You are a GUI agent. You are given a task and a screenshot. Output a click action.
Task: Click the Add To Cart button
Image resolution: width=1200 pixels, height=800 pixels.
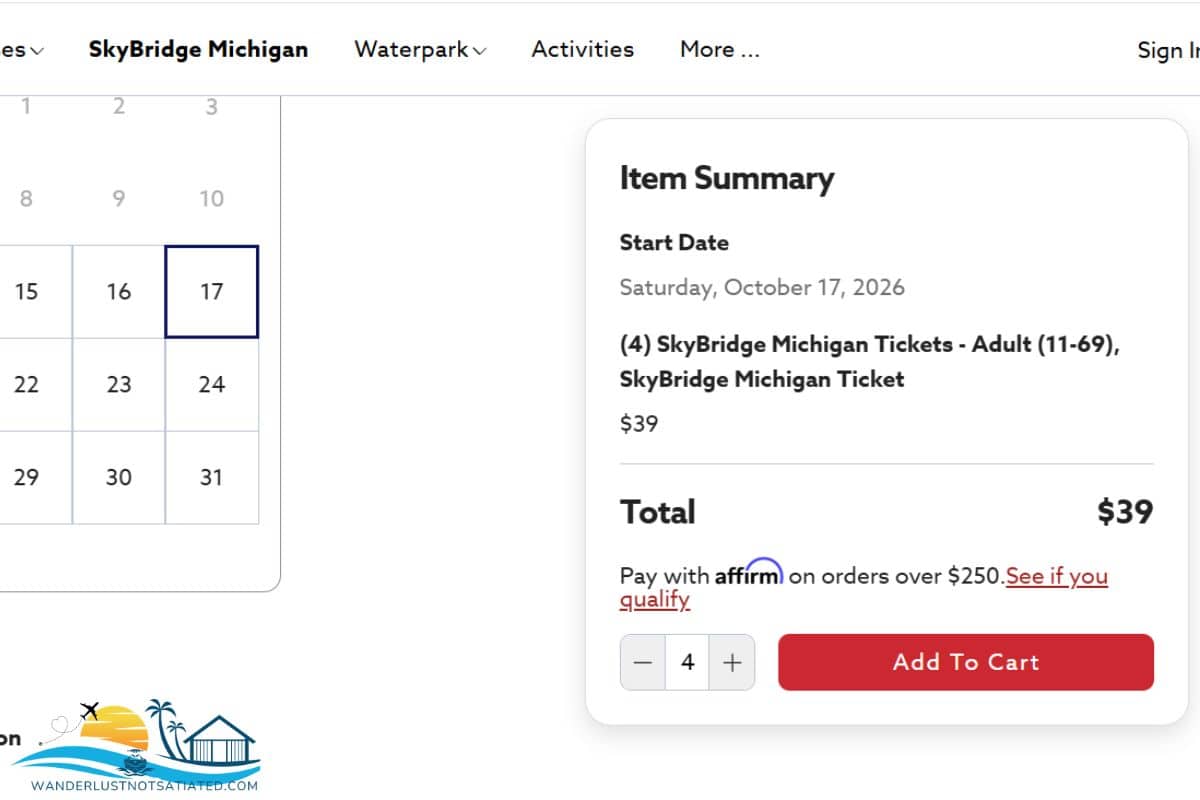966,662
